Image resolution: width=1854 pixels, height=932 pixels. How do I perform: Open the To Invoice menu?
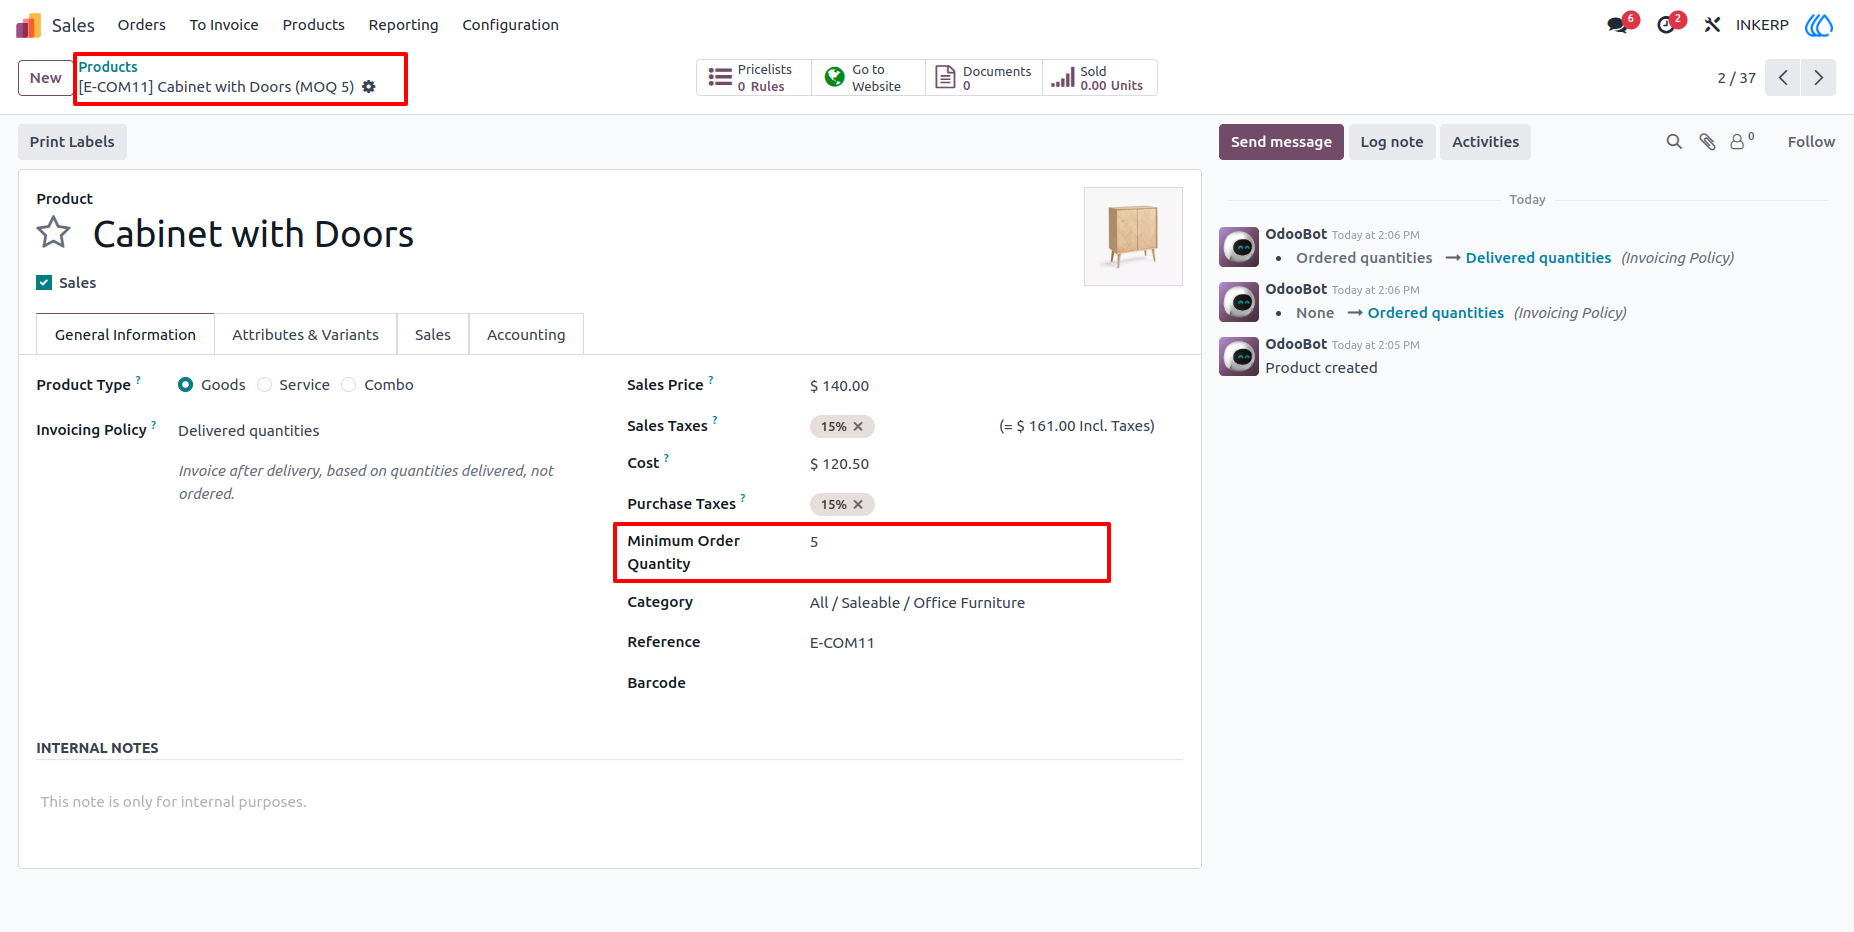224,25
